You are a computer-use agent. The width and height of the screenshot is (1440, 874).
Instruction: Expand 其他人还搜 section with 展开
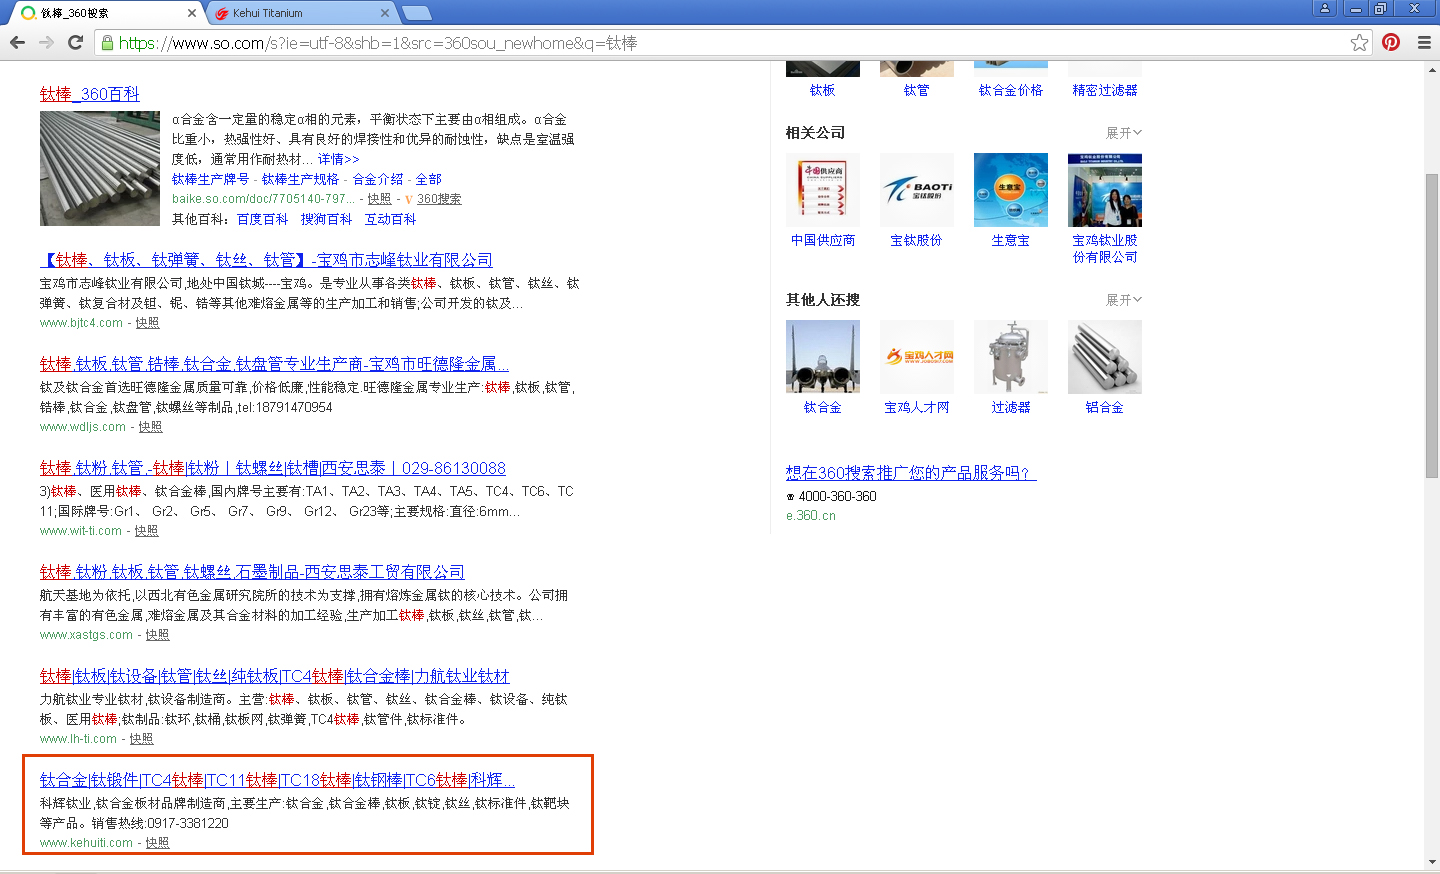(x=1123, y=300)
